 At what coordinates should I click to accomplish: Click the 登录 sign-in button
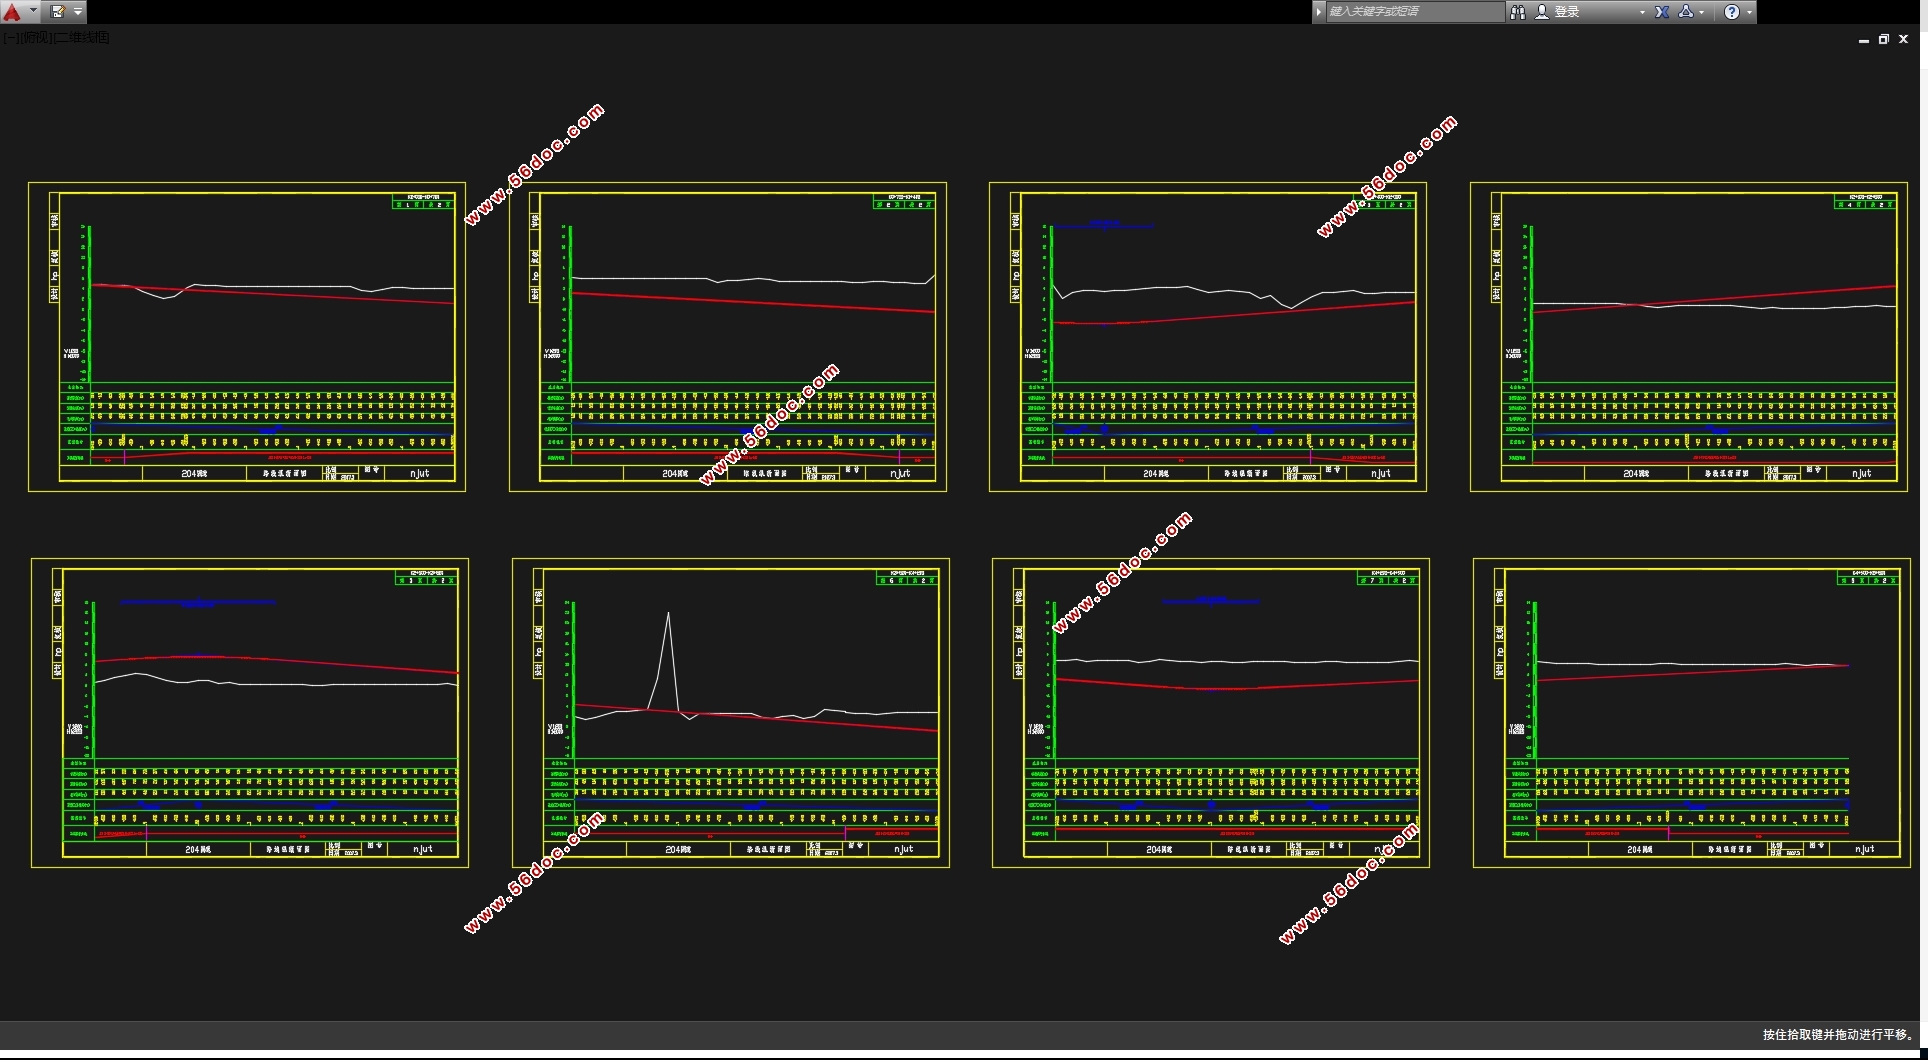point(1567,12)
